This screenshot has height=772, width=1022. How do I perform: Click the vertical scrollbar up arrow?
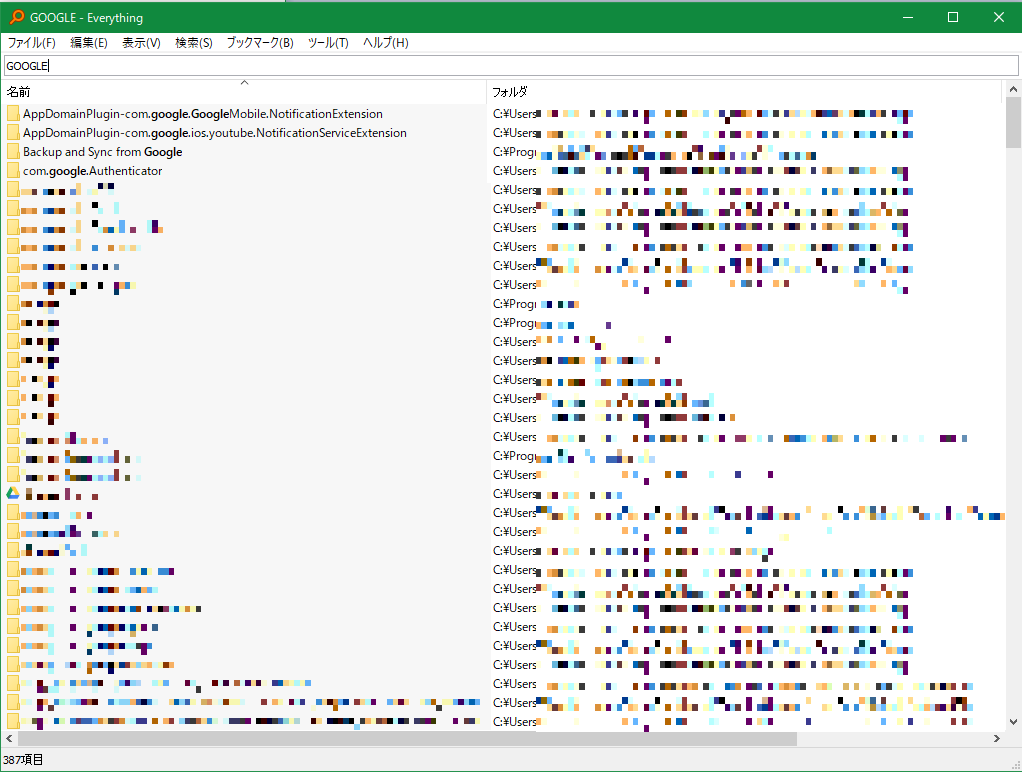tap(1013, 89)
